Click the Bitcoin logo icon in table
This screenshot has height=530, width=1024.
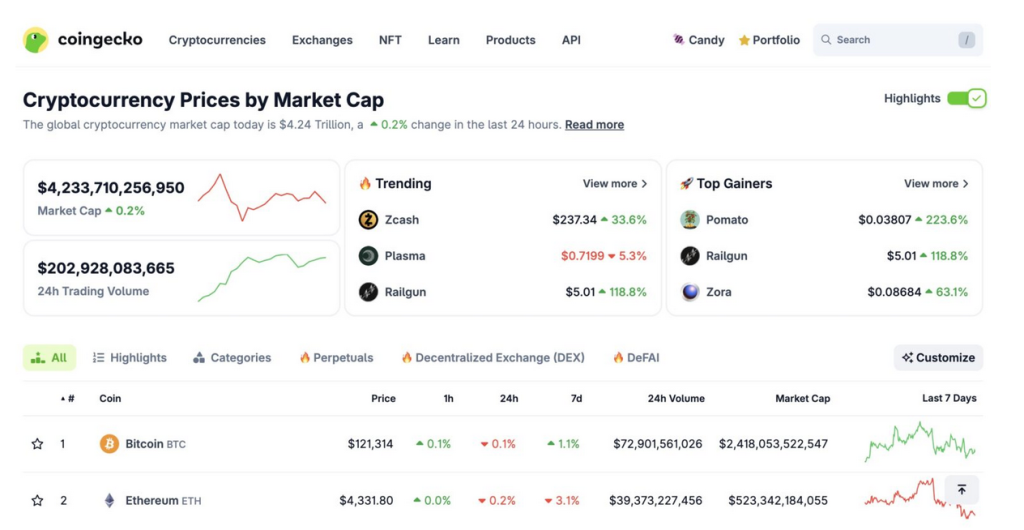[x=109, y=444]
